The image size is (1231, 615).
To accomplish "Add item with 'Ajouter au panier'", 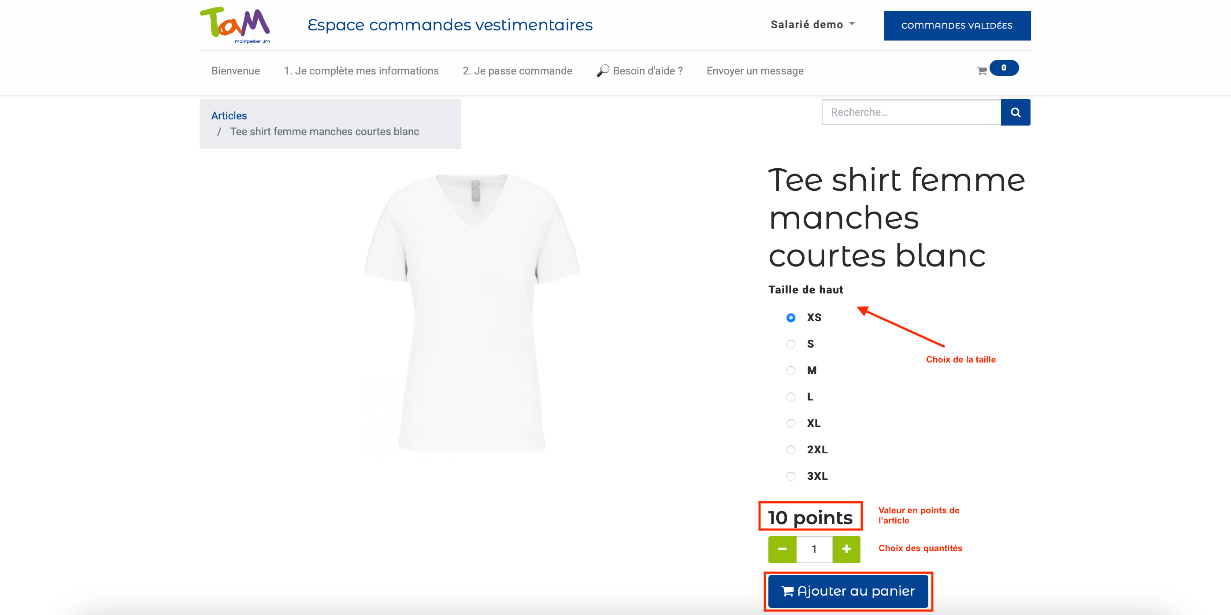I will pos(848,591).
